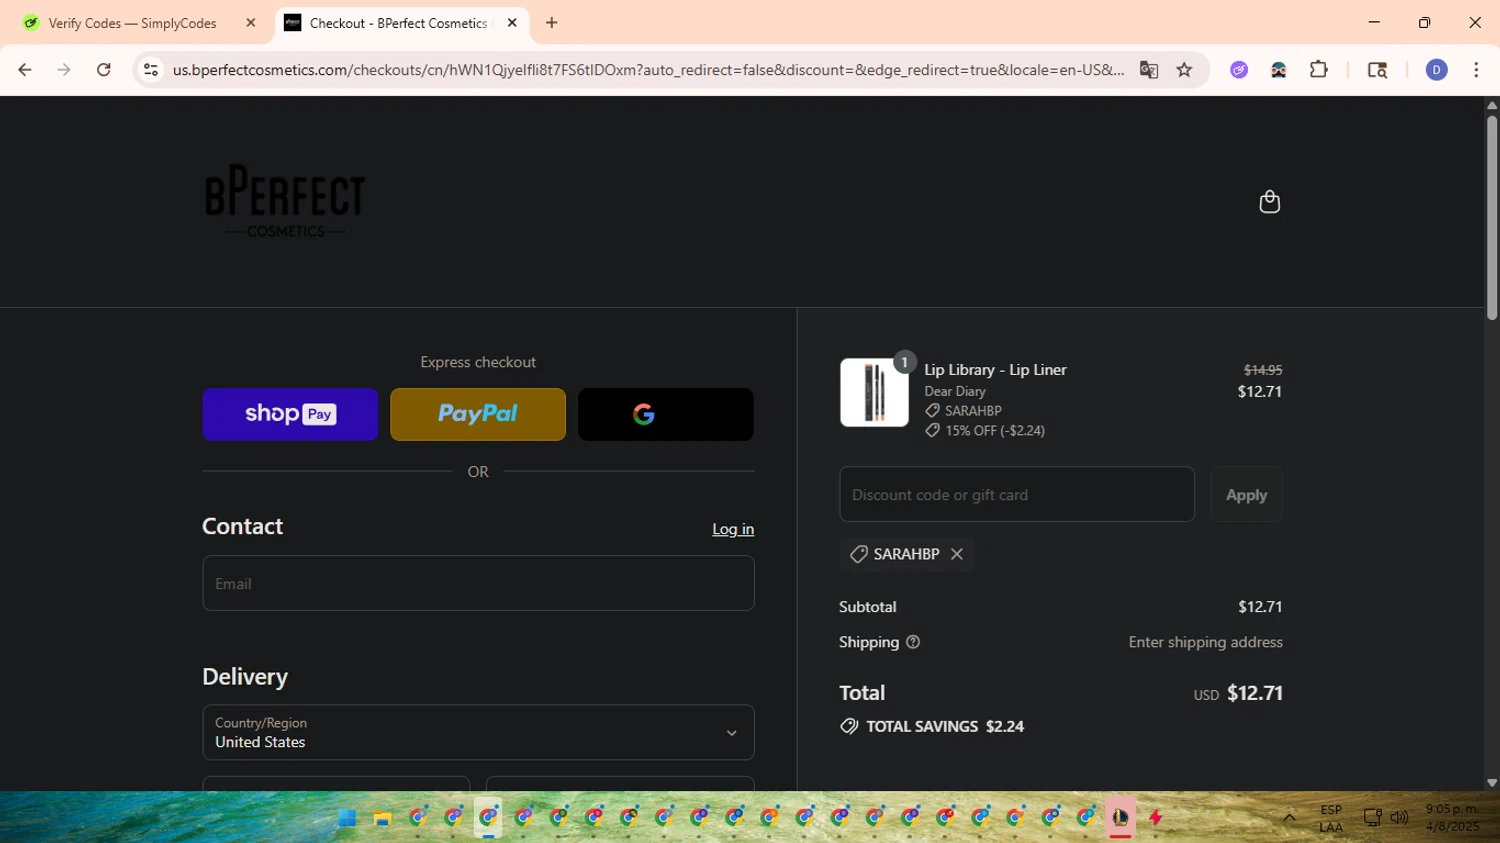Expand the Country/Region dropdown
1500x843 pixels.
(478, 733)
